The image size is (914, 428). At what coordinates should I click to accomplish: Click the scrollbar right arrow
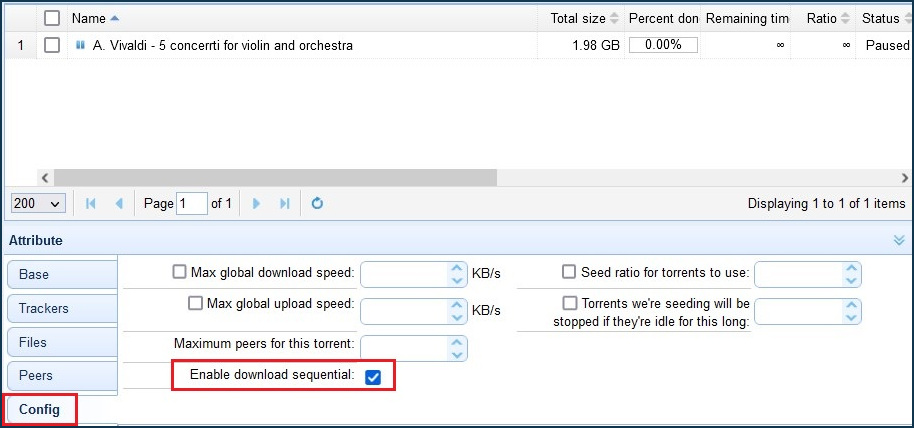coord(905,178)
